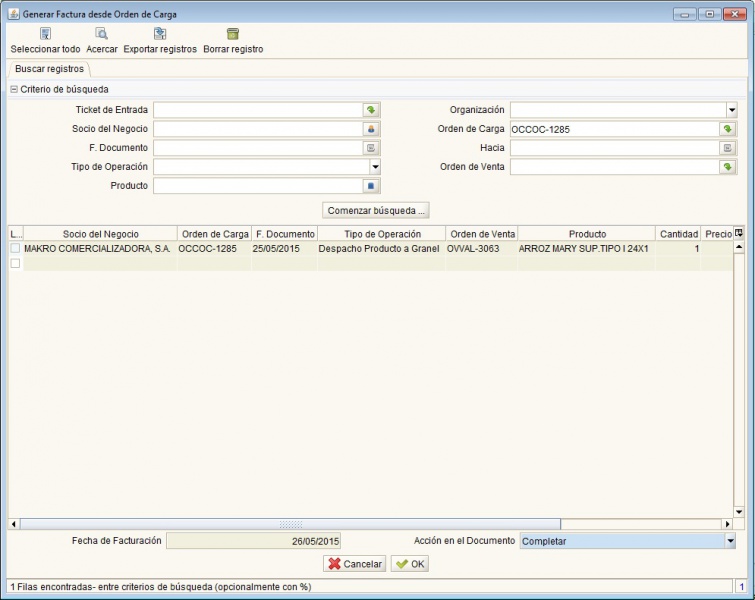Click the Orden de Carga field OCCOC-1285

[615, 129]
